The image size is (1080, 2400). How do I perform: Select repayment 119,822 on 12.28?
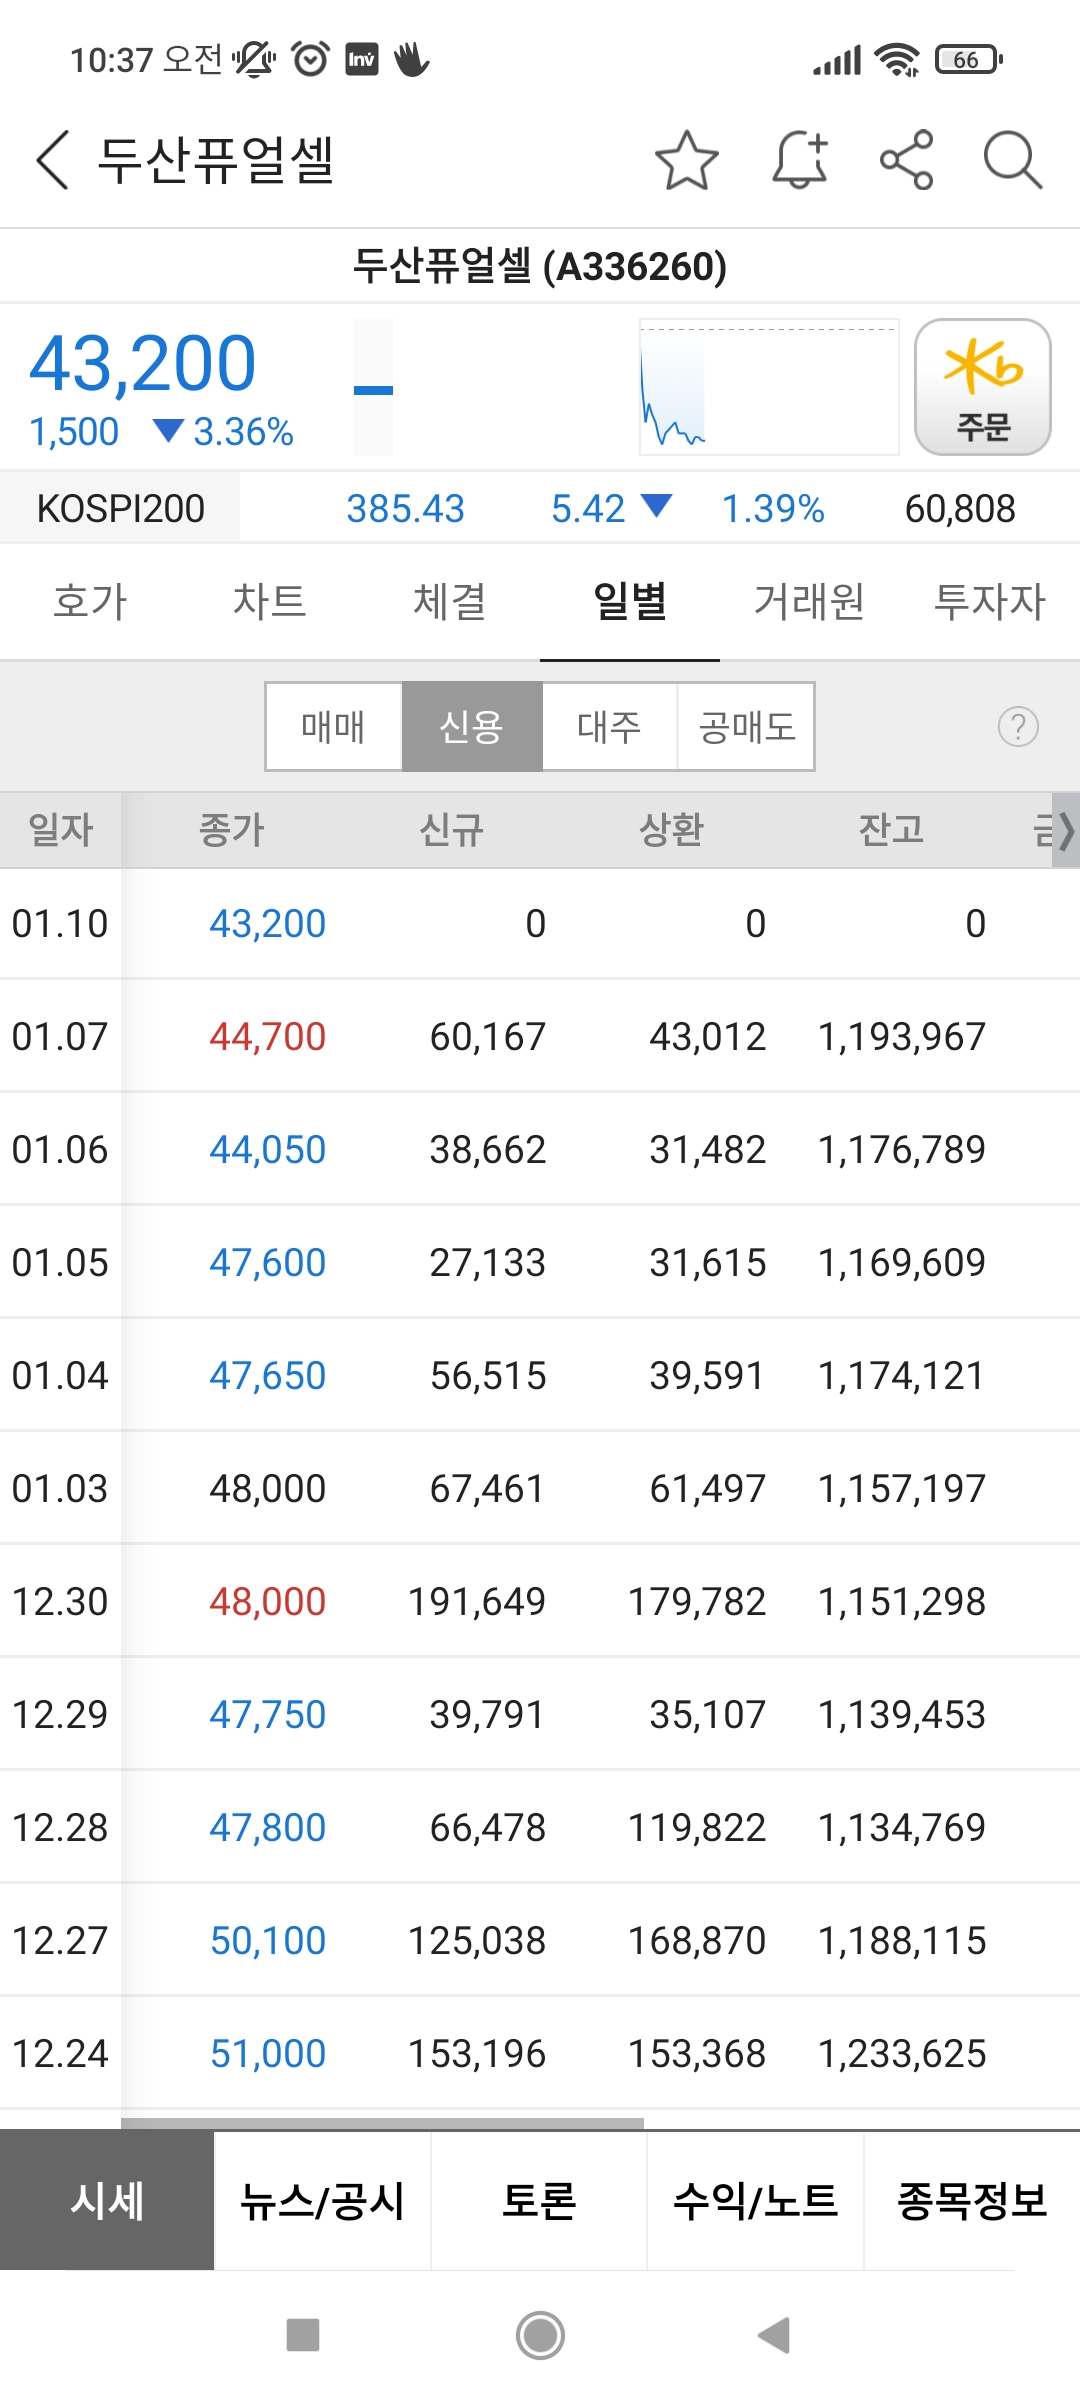point(697,1828)
